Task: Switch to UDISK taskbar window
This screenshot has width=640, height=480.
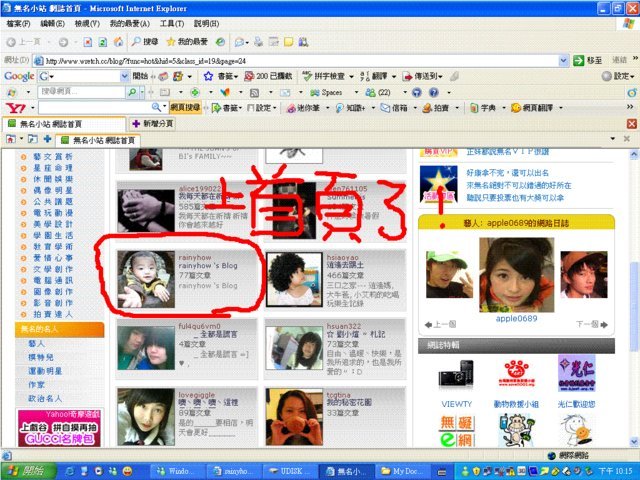Action: 289,471
